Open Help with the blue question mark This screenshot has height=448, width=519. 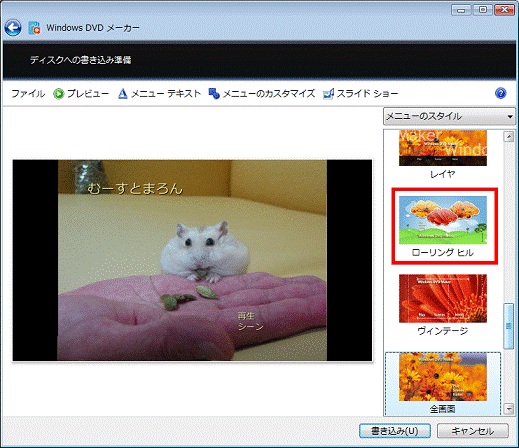pos(500,93)
